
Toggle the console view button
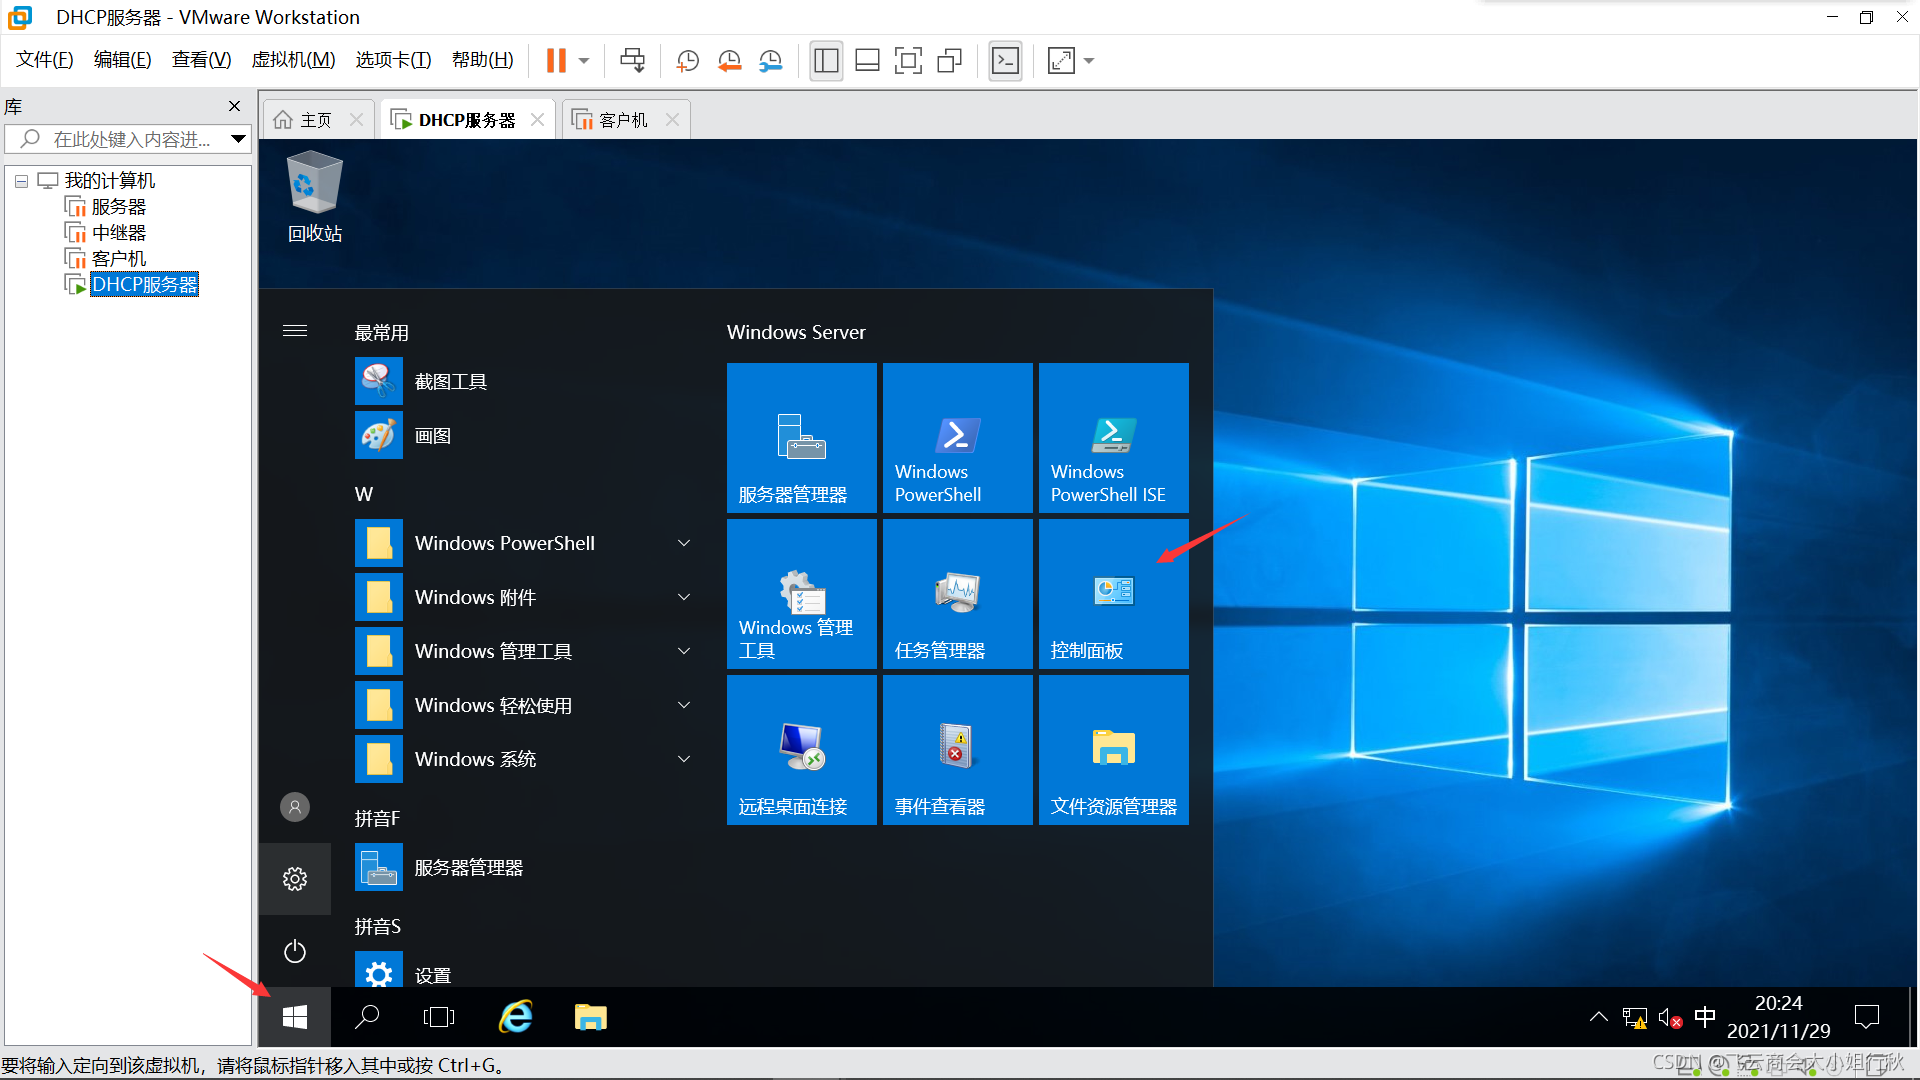1005,61
